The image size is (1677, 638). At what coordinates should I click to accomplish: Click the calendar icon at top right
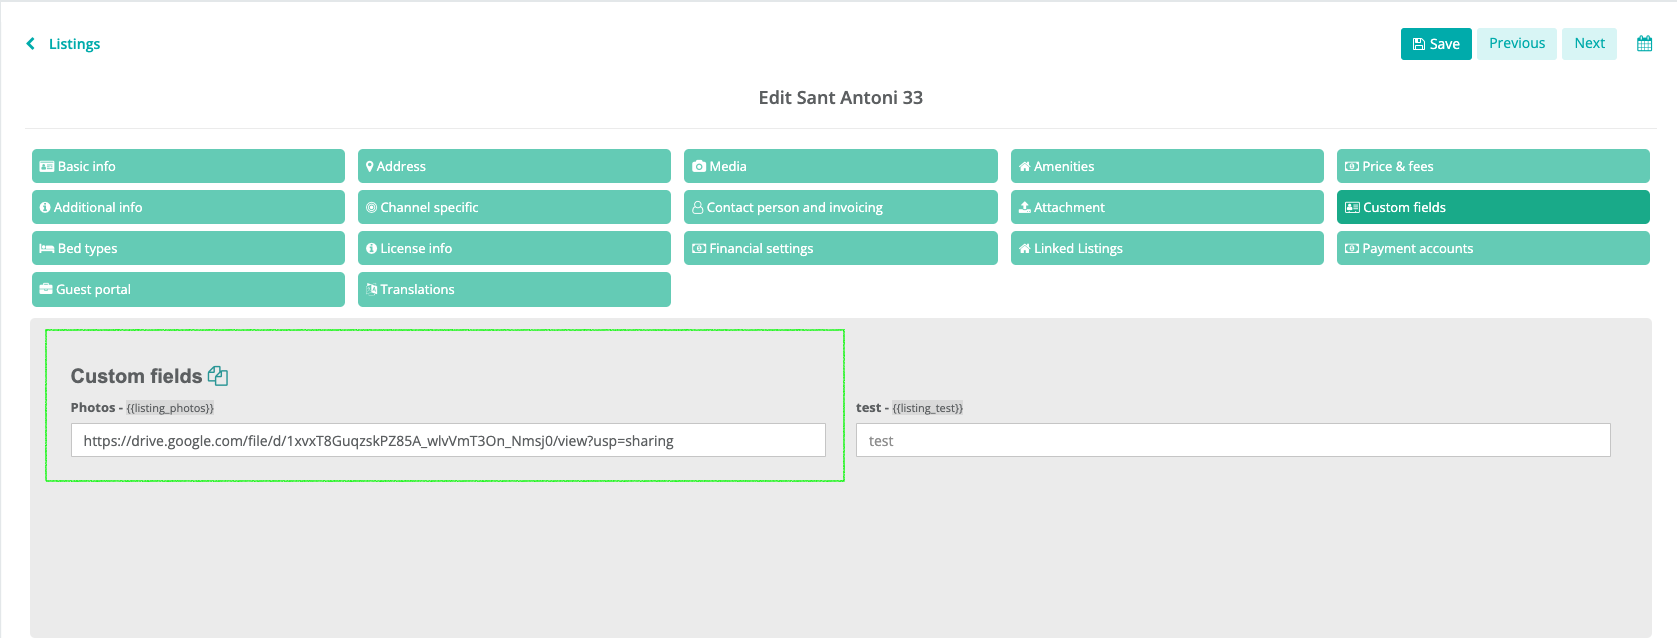1644,44
